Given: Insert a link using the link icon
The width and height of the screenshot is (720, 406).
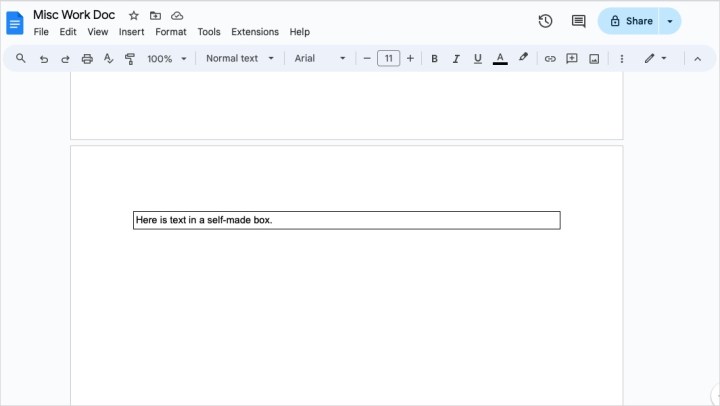Looking at the screenshot, I should point(549,59).
